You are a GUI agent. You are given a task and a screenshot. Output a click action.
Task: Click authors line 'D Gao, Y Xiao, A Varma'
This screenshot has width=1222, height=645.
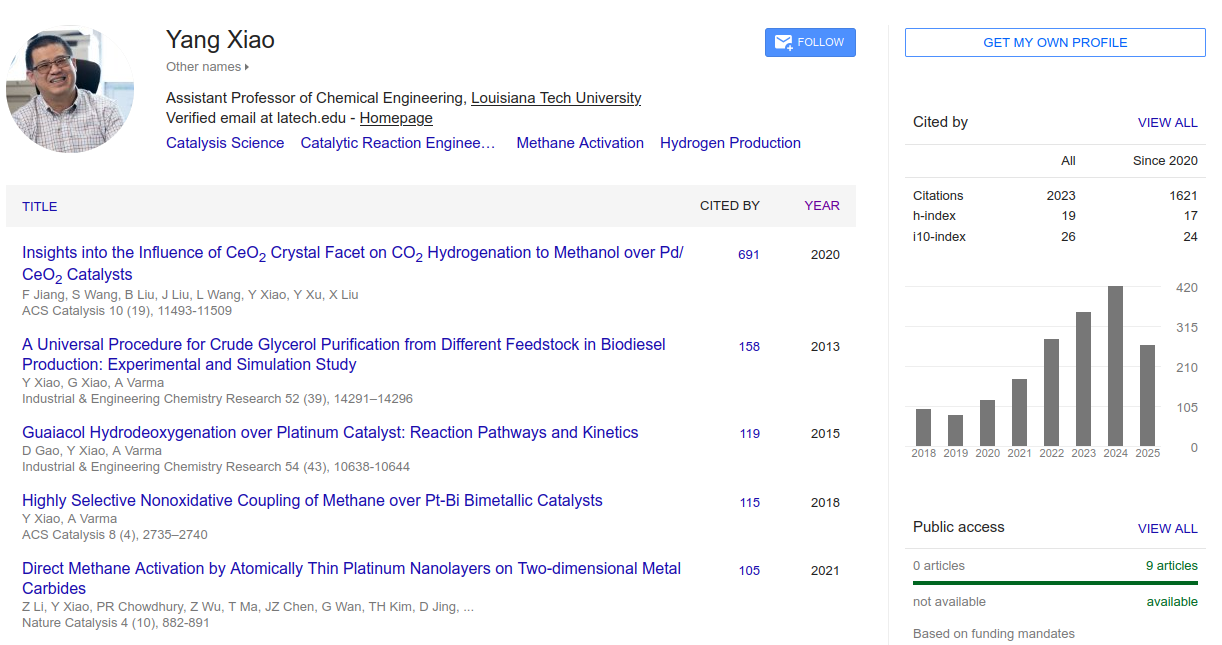point(92,451)
